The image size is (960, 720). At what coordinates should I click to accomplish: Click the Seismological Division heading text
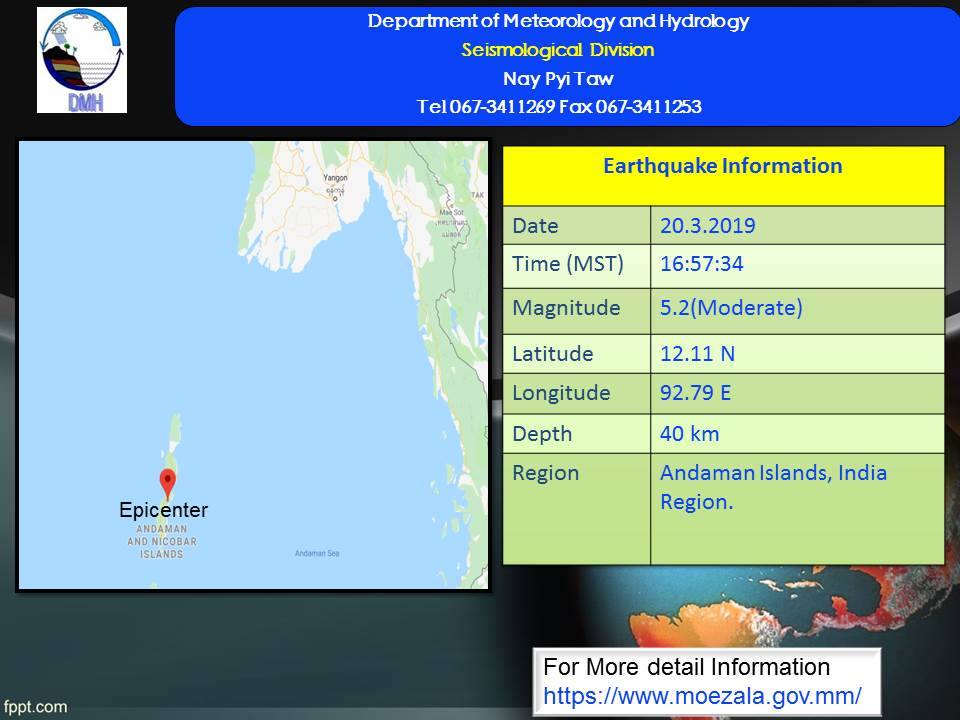click(x=558, y=50)
